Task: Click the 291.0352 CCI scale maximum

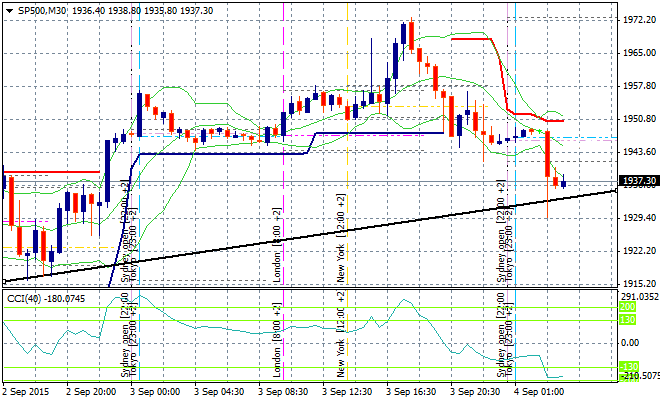Action: click(x=637, y=296)
